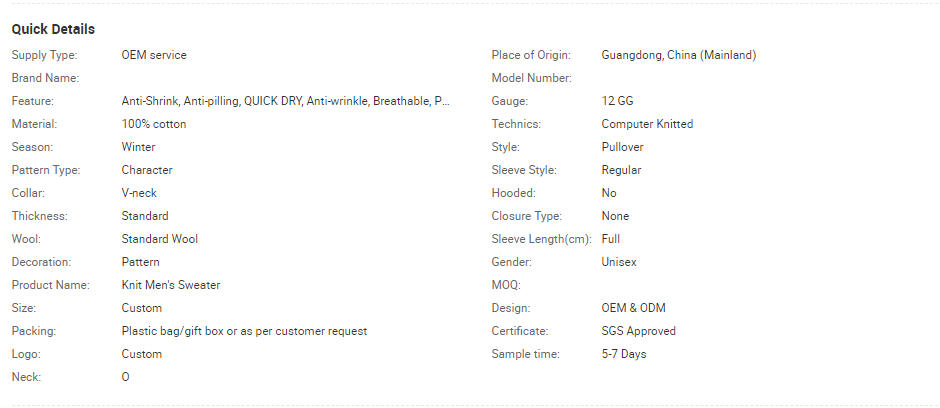Click the Model Number label

[531, 78]
